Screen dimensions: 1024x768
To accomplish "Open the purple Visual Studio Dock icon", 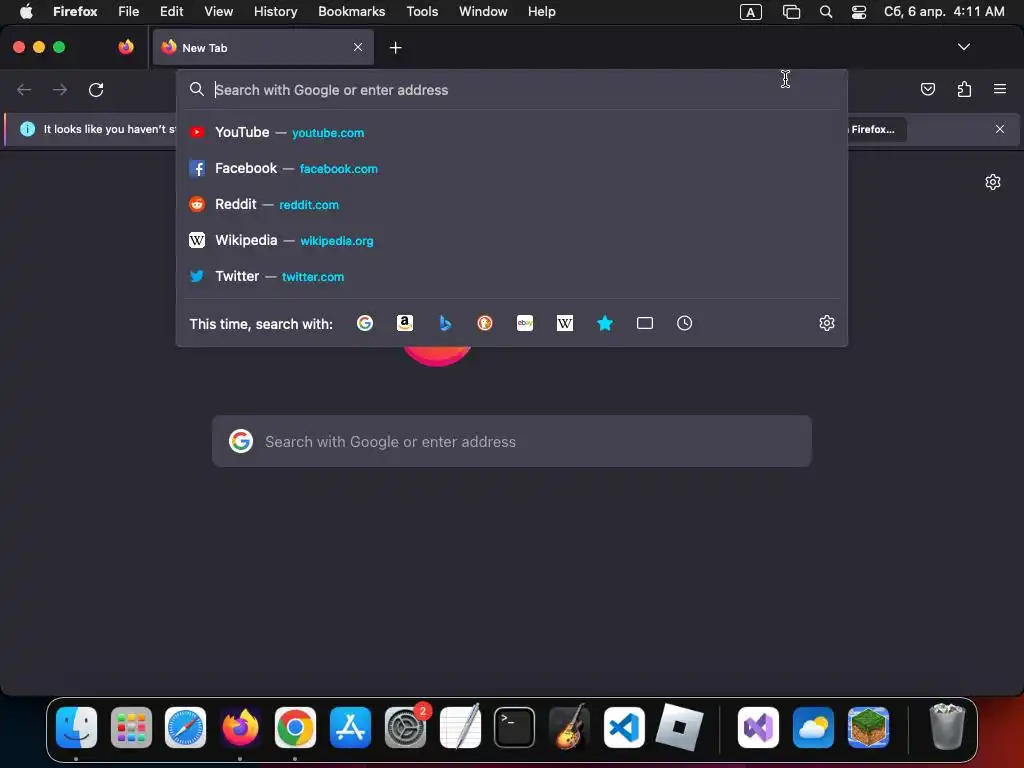I will 758,727.
